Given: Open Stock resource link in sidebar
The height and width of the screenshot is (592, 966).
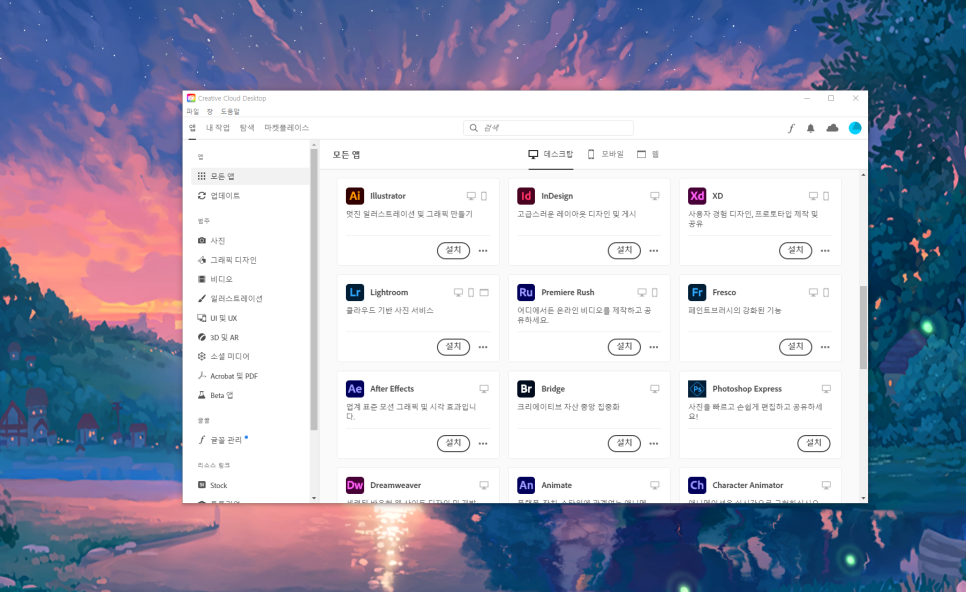Looking at the screenshot, I should click(x=250, y=485).
